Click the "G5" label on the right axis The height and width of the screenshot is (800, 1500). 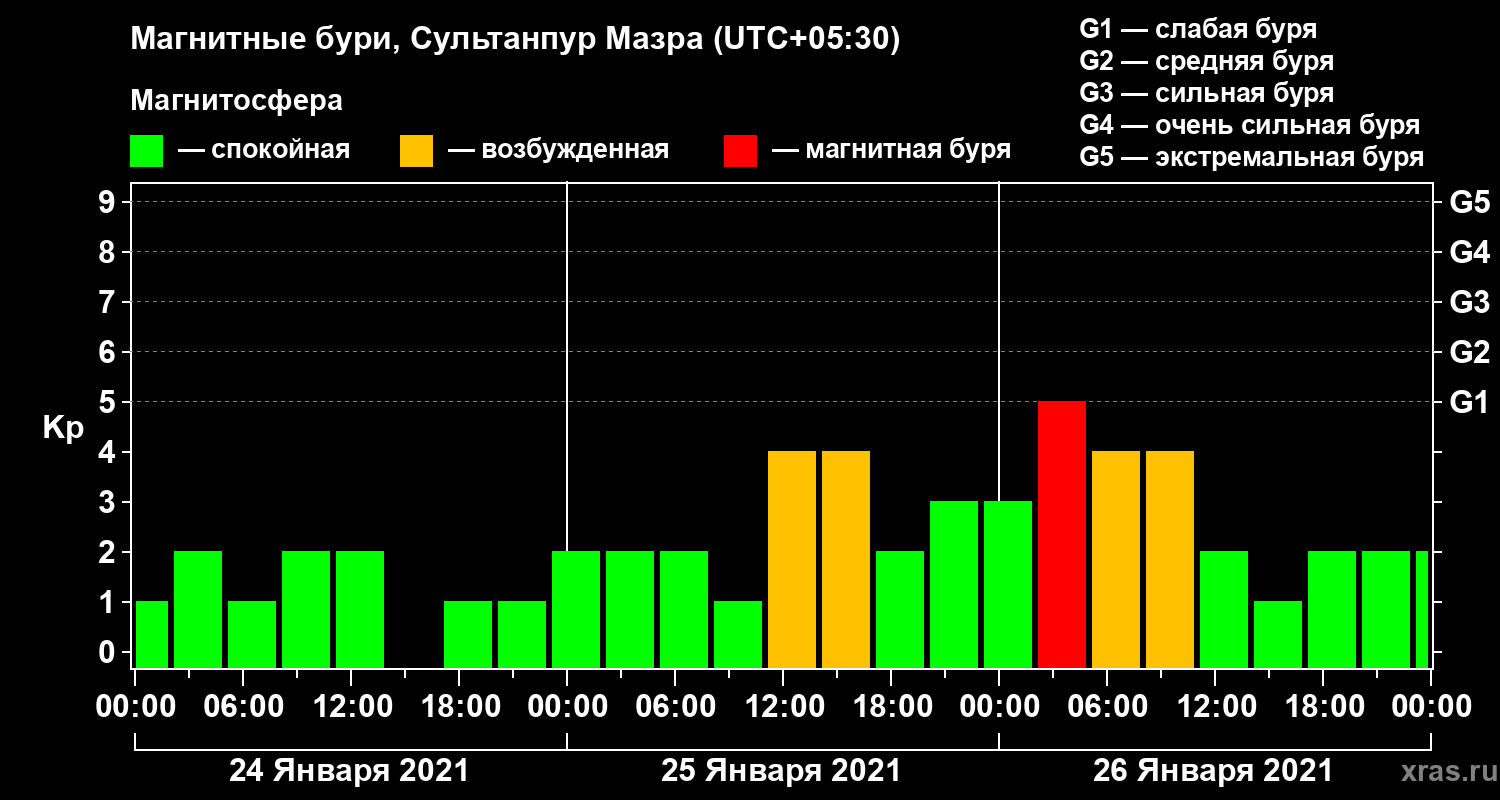coord(1469,202)
